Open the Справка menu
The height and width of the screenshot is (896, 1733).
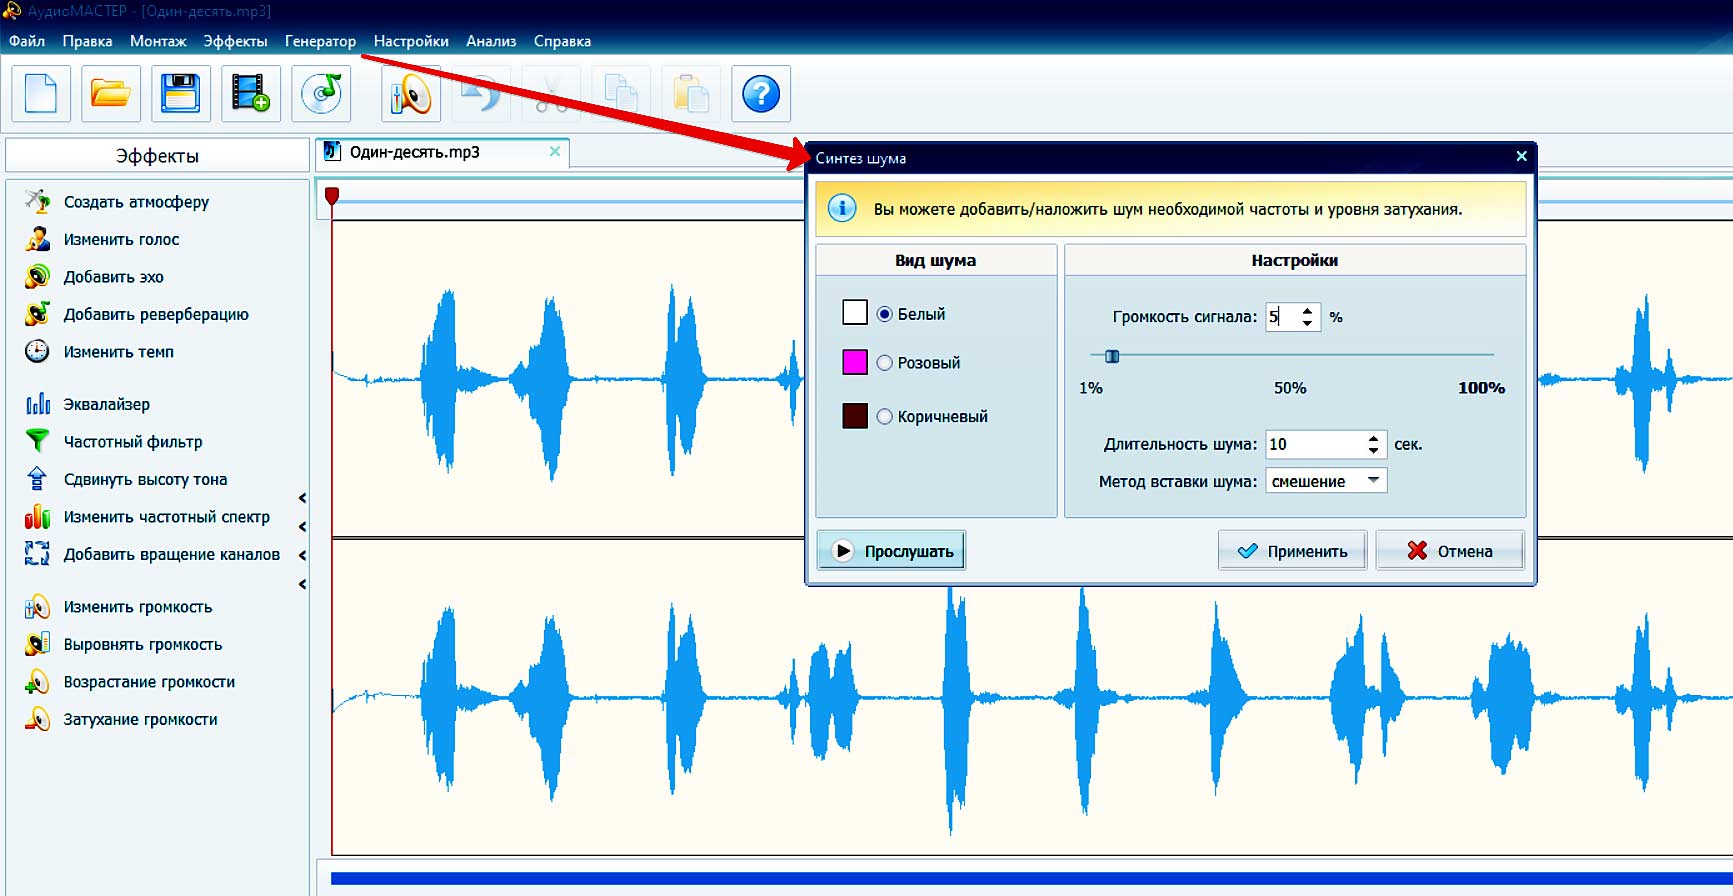pyautogui.click(x=562, y=41)
